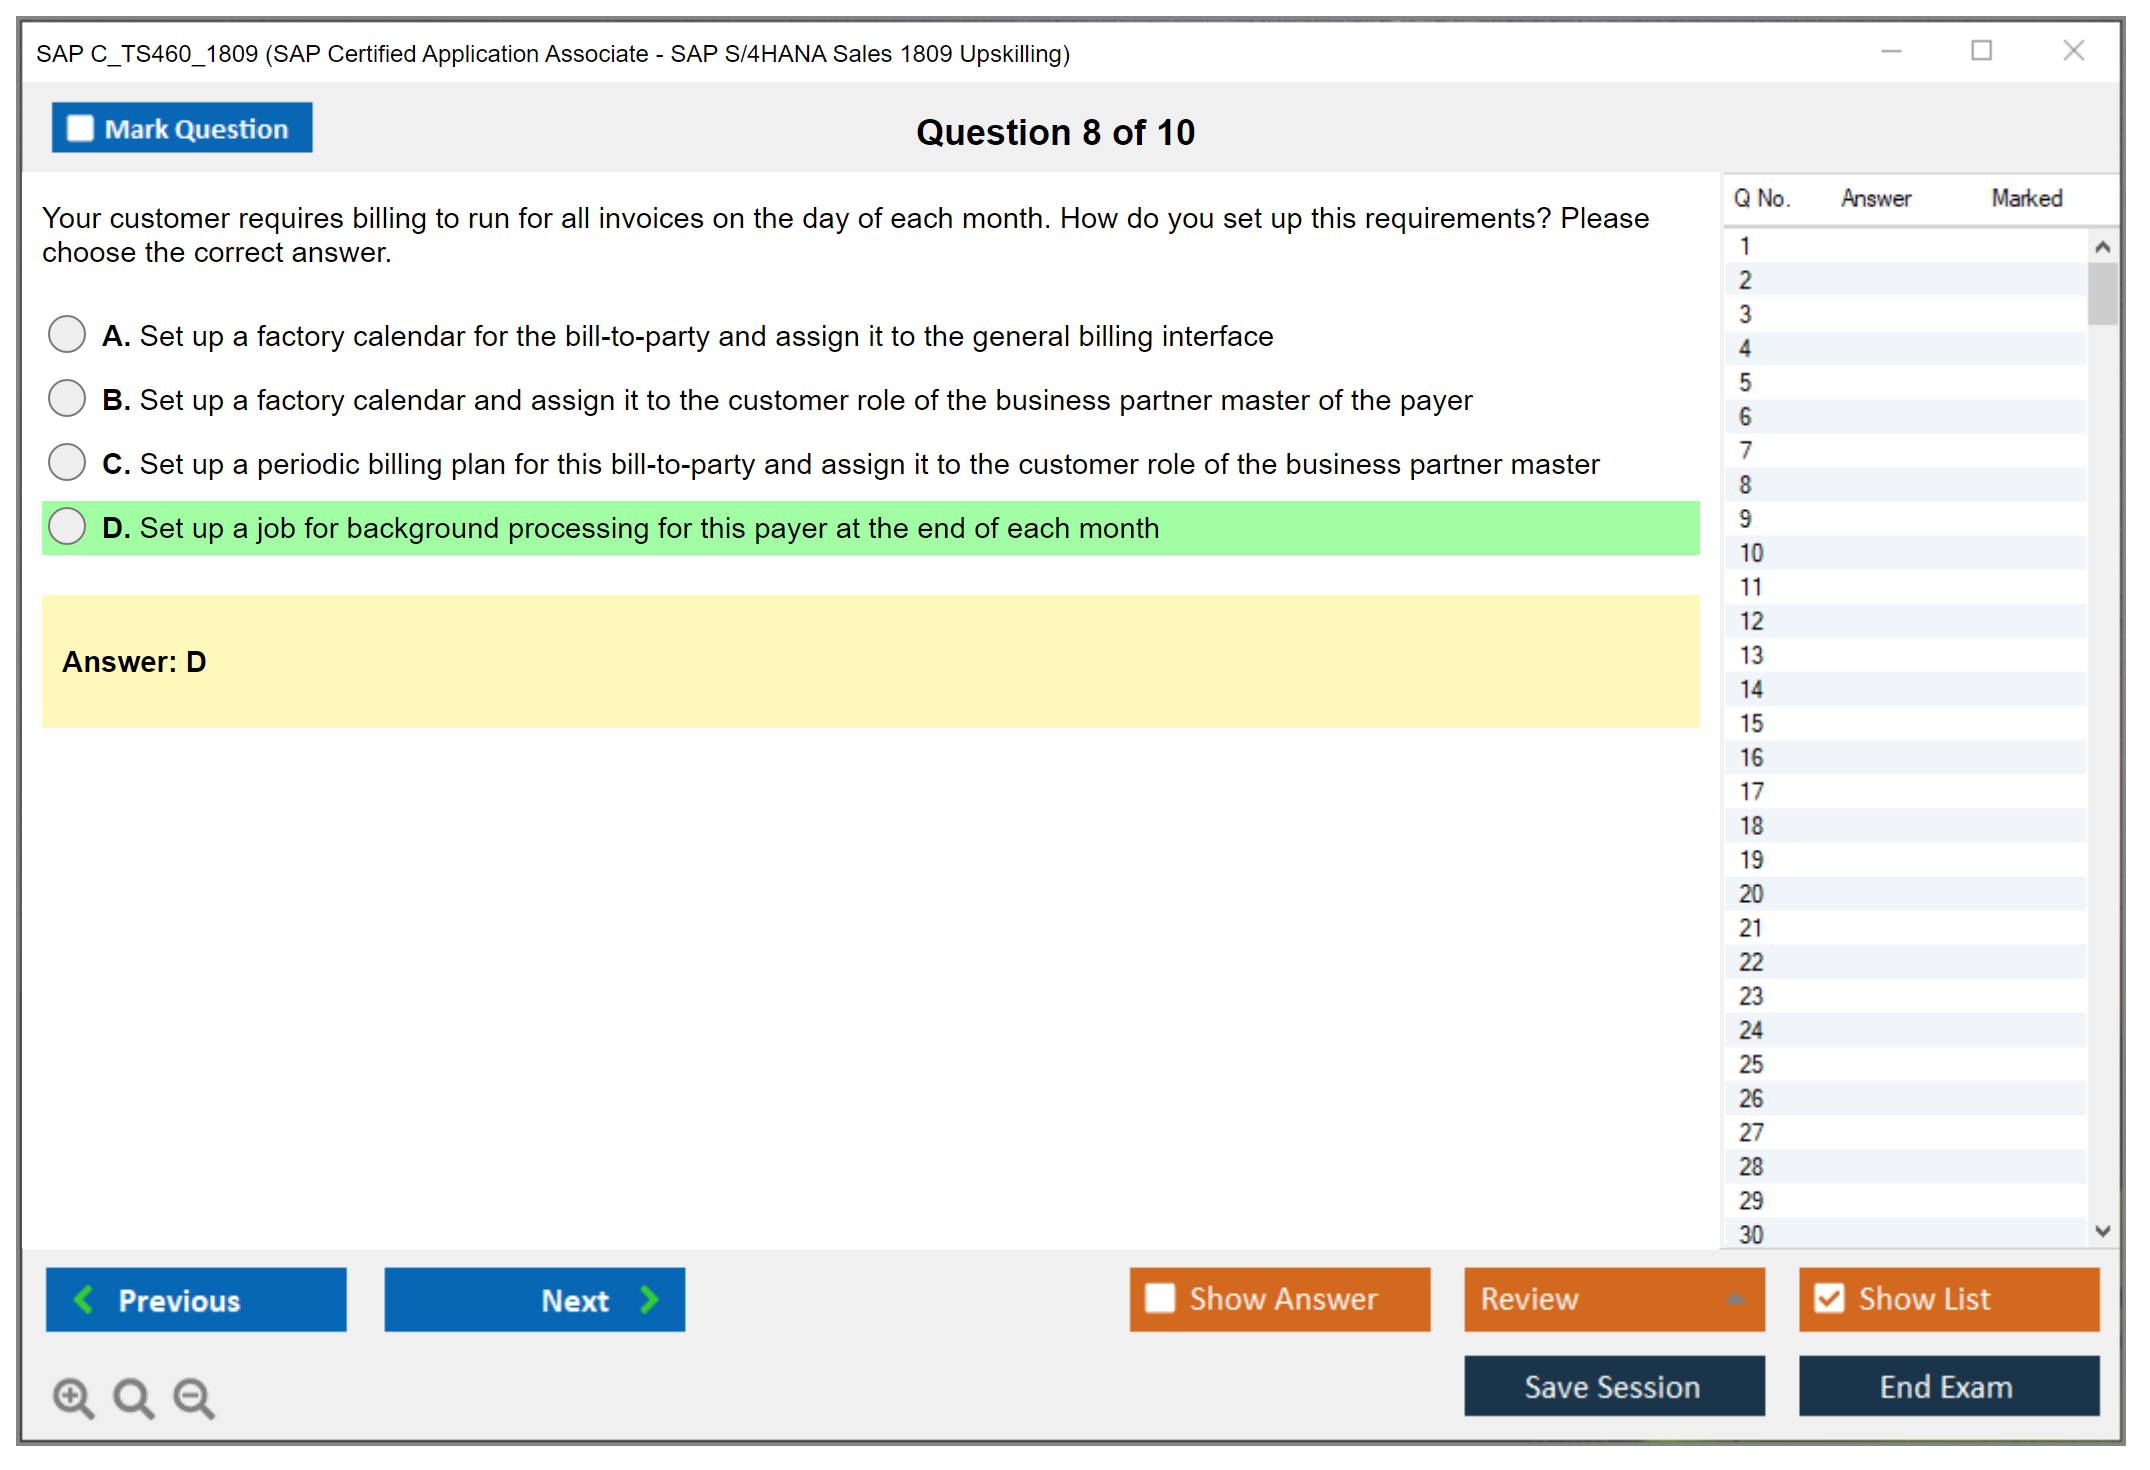2150x1470 pixels.
Task: Click the reset zoom magnifier icon
Action: [133, 1397]
